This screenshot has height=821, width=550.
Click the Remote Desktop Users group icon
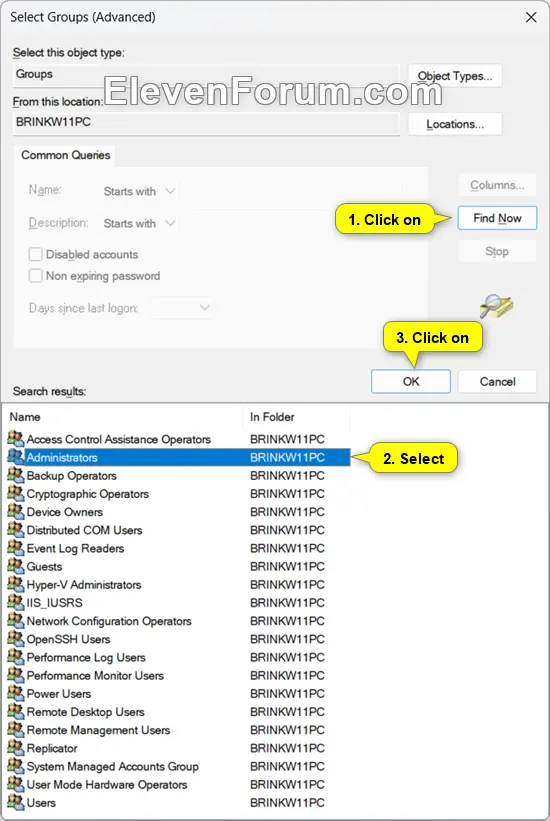(x=16, y=711)
